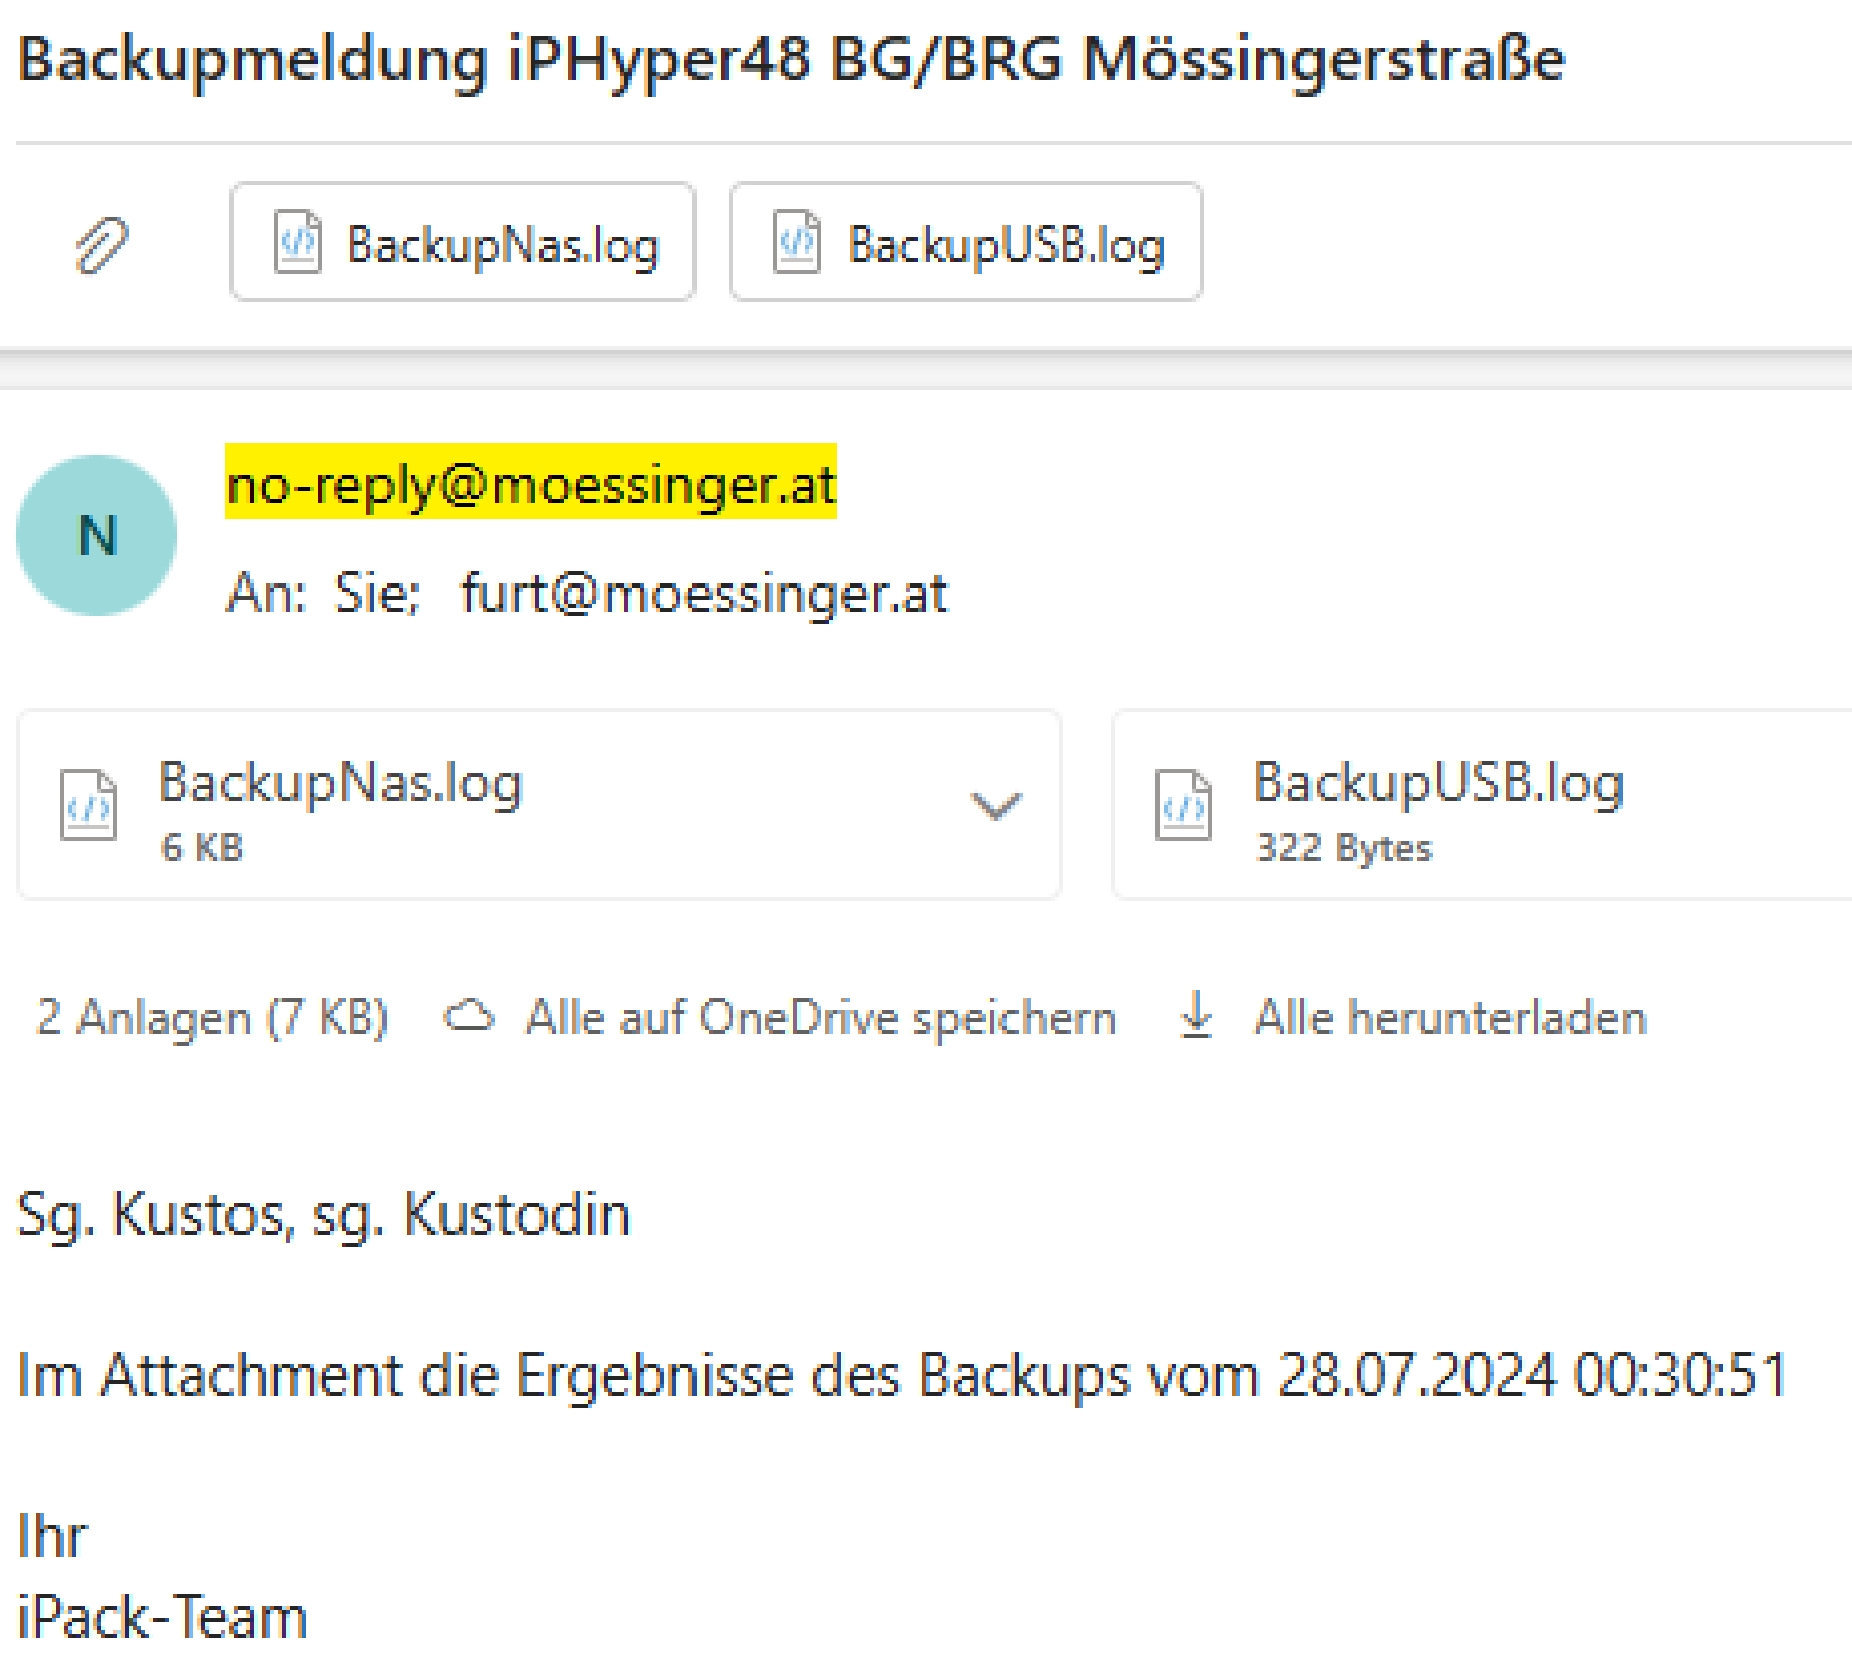Click the 322 Bytes BackupUSB.log card file icon
The height and width of the screenshot is (1670, 1852).
[x=1183, y=805]
